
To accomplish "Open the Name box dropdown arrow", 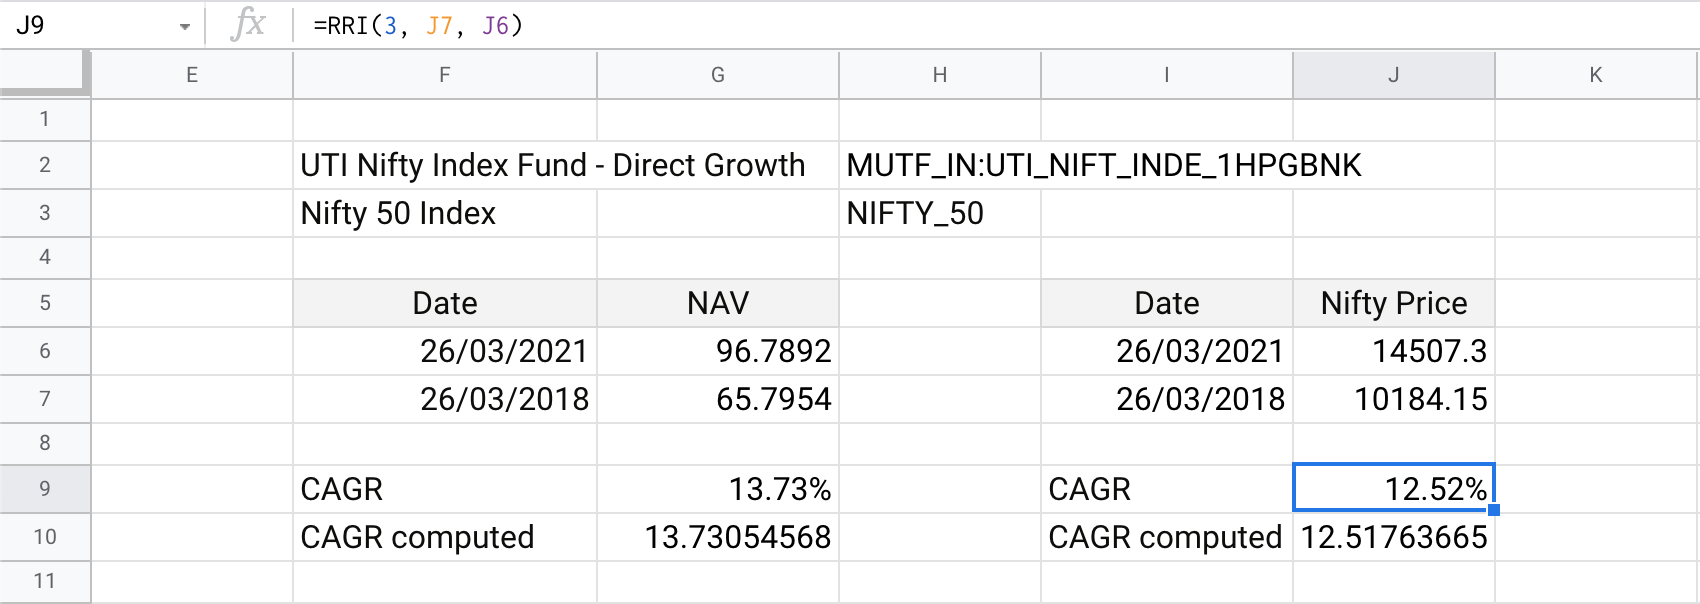I will [185, 26].
